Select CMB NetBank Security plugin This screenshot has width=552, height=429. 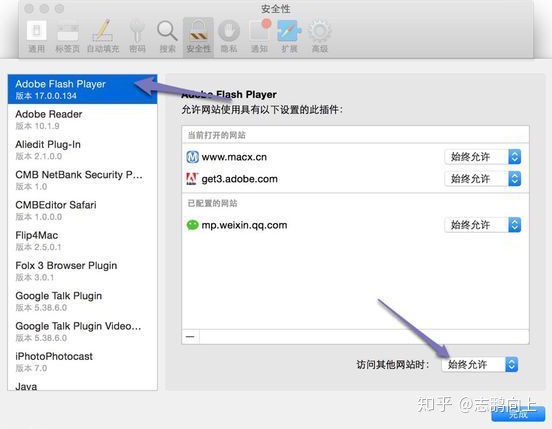pyautogui.click(x=82, y=180)
